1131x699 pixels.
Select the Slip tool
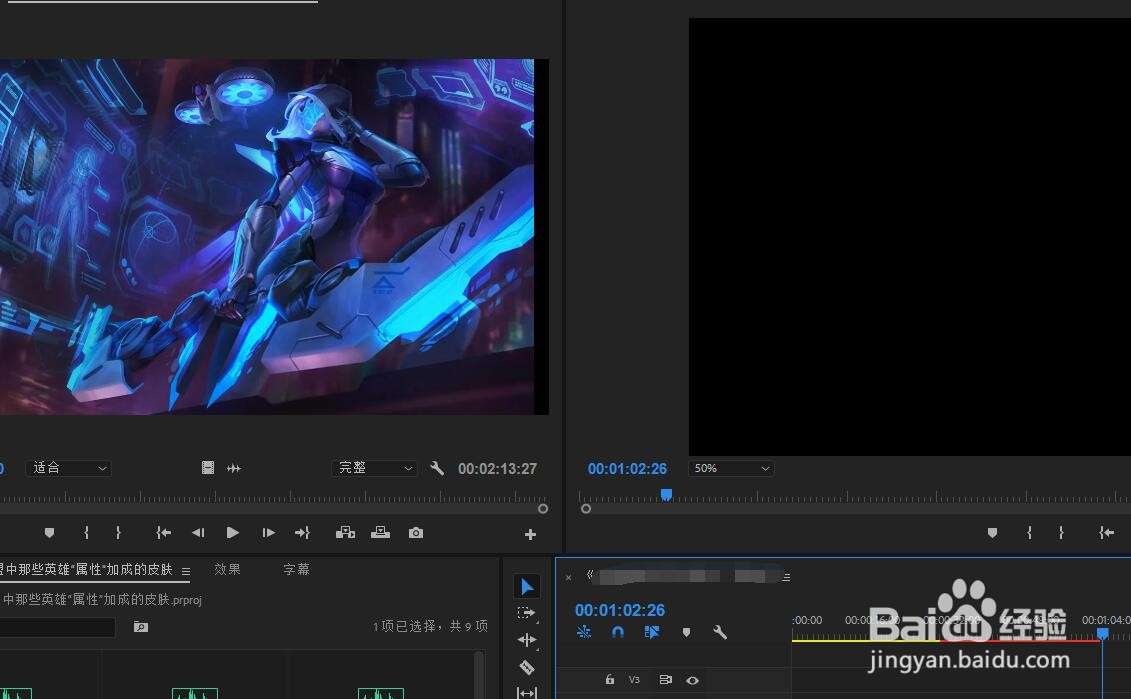click(527, 693)
